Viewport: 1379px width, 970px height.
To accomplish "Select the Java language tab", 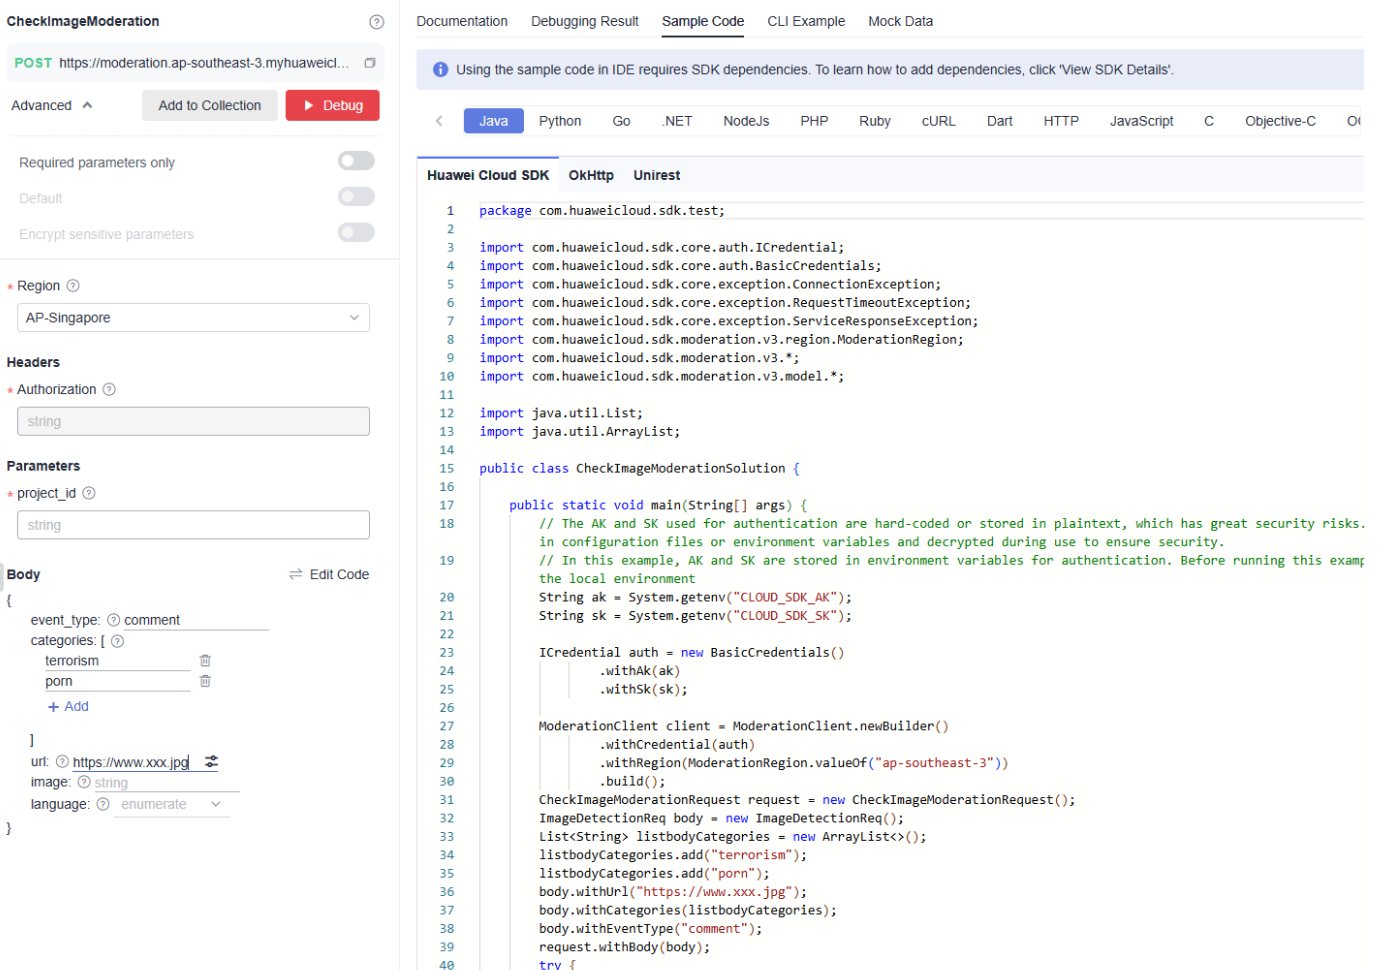I will (x=494, y=121).
